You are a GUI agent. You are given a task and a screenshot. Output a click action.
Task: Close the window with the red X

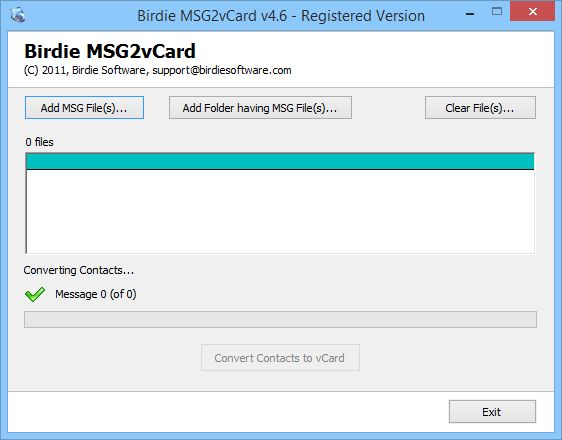[532, 11]
